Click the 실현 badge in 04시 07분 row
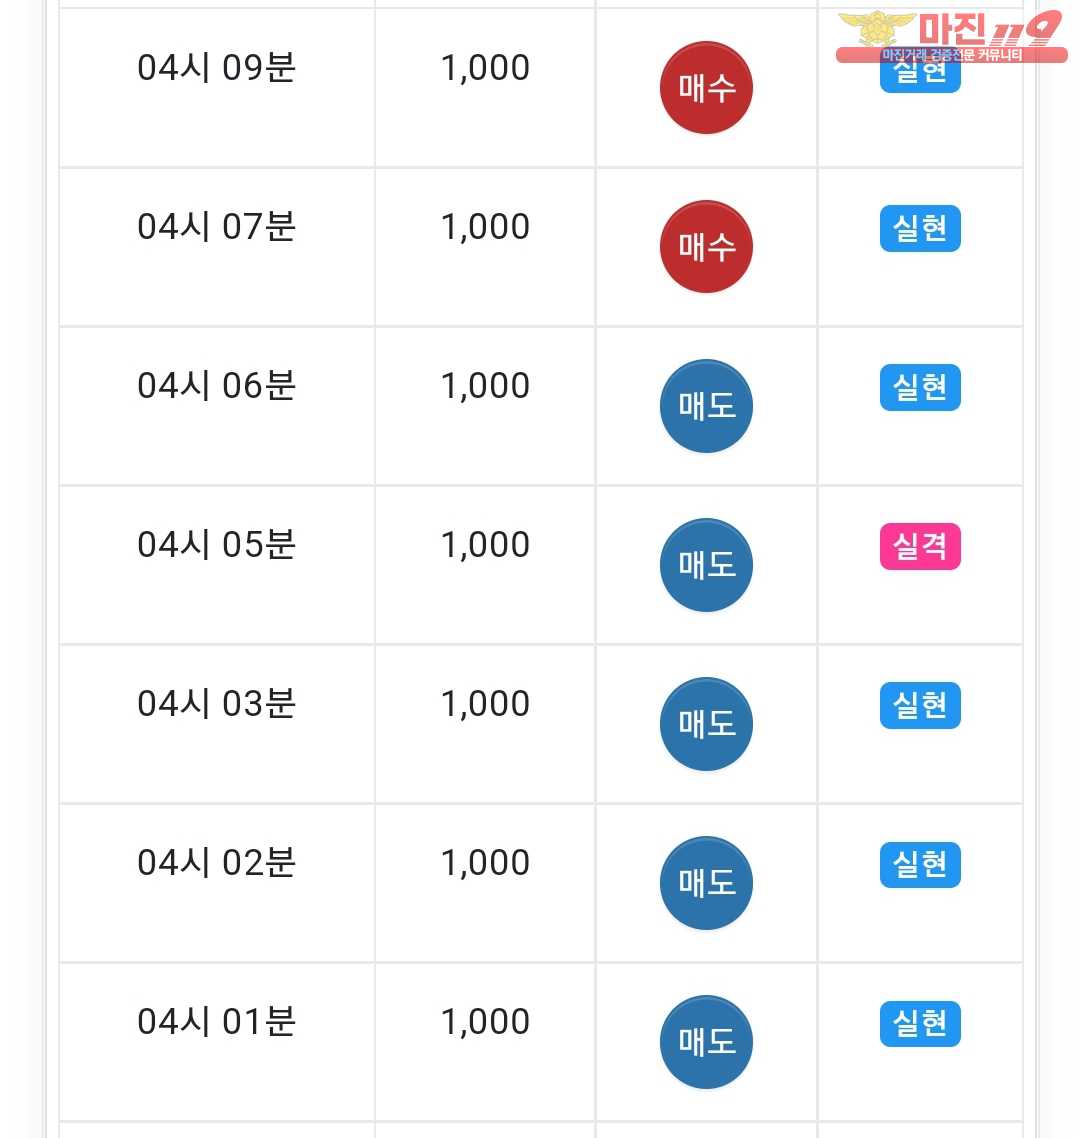Image resolution: width=1079 pixels, height=1138 pixels. click(920, 228)
